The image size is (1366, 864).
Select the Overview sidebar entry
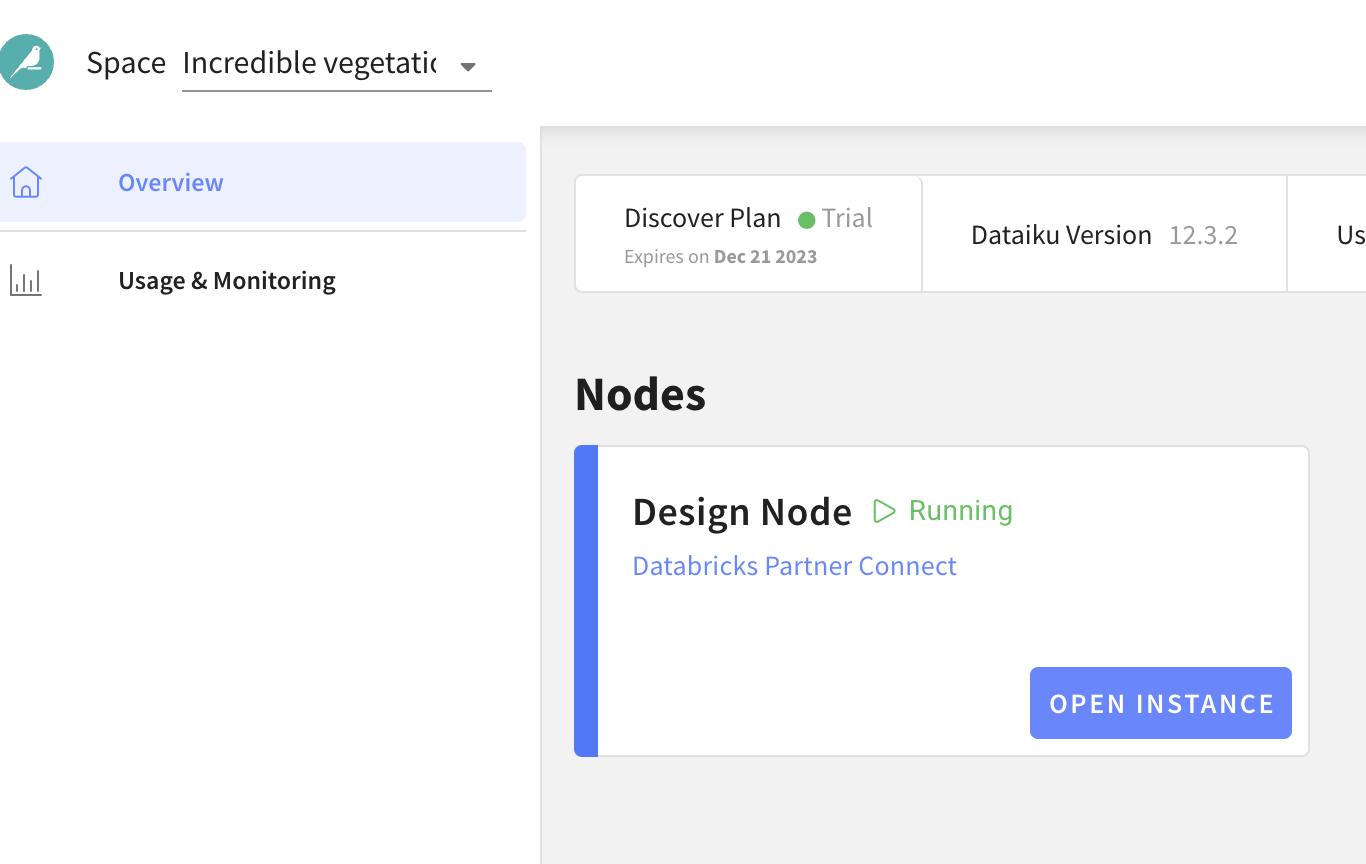pyautogui.click(x=170, y=182)
